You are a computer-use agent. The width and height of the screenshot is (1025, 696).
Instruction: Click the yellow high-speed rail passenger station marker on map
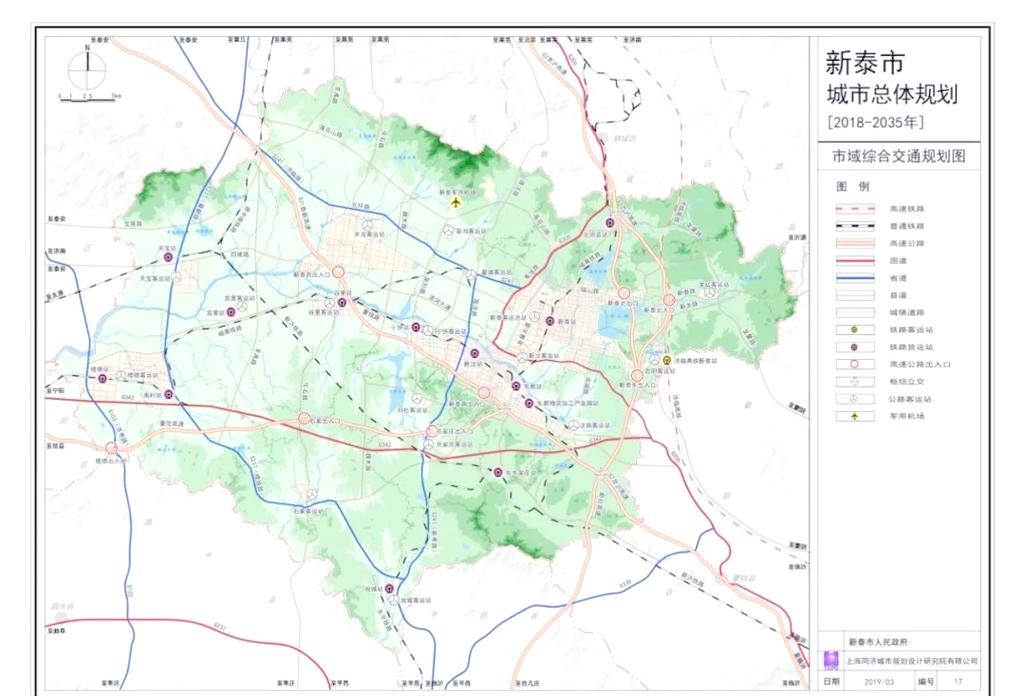coord(667,360)
